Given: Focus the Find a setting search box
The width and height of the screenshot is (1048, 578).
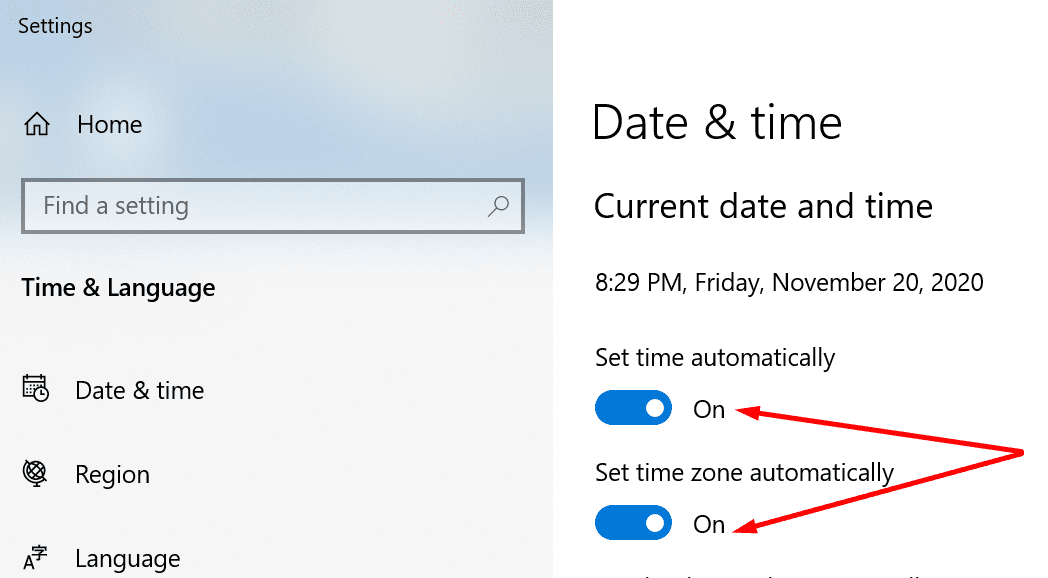Looking at the screenshot, I should pos(273,206).
